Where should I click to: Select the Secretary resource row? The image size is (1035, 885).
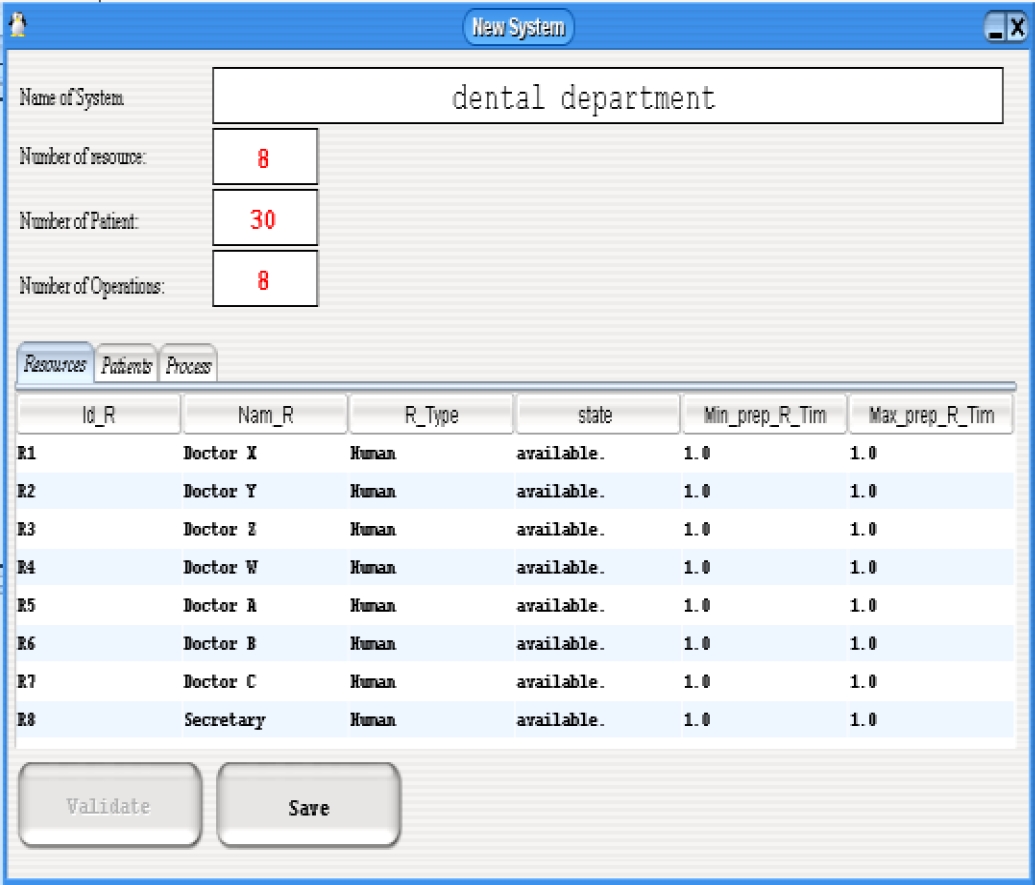click(x=224, y=720)
